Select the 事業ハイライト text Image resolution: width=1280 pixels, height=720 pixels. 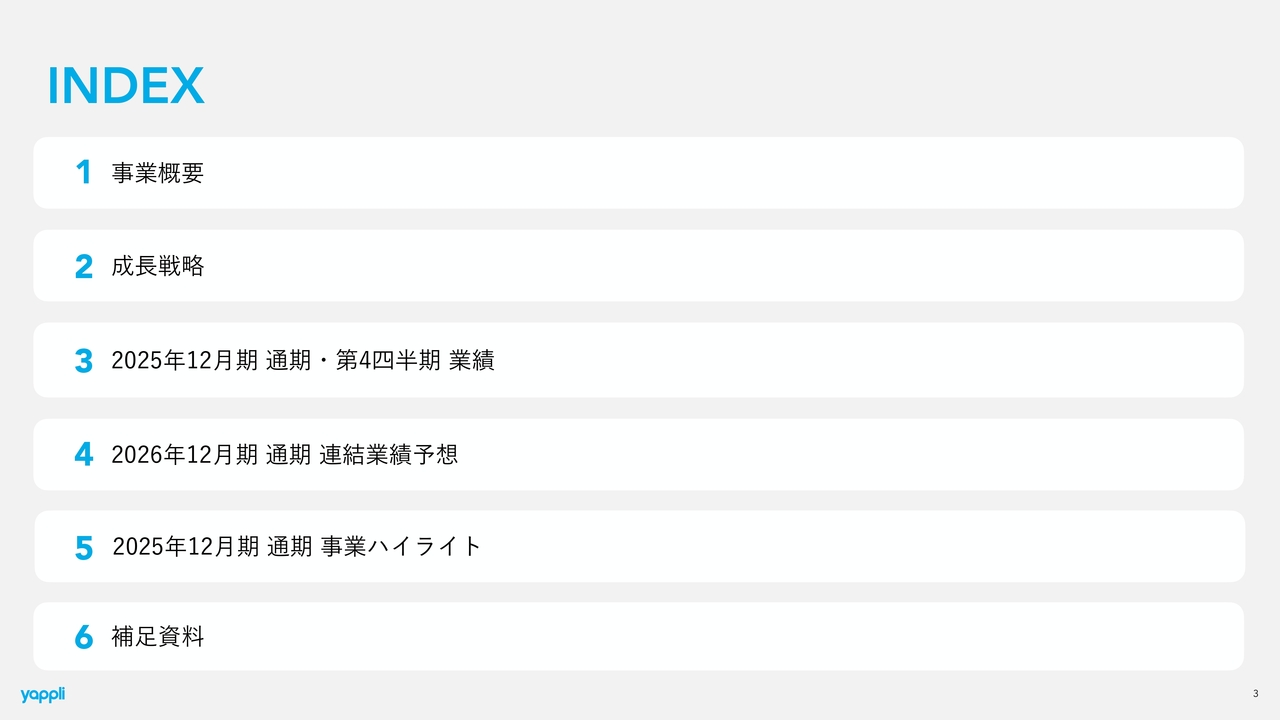click(x=402, y=547)
